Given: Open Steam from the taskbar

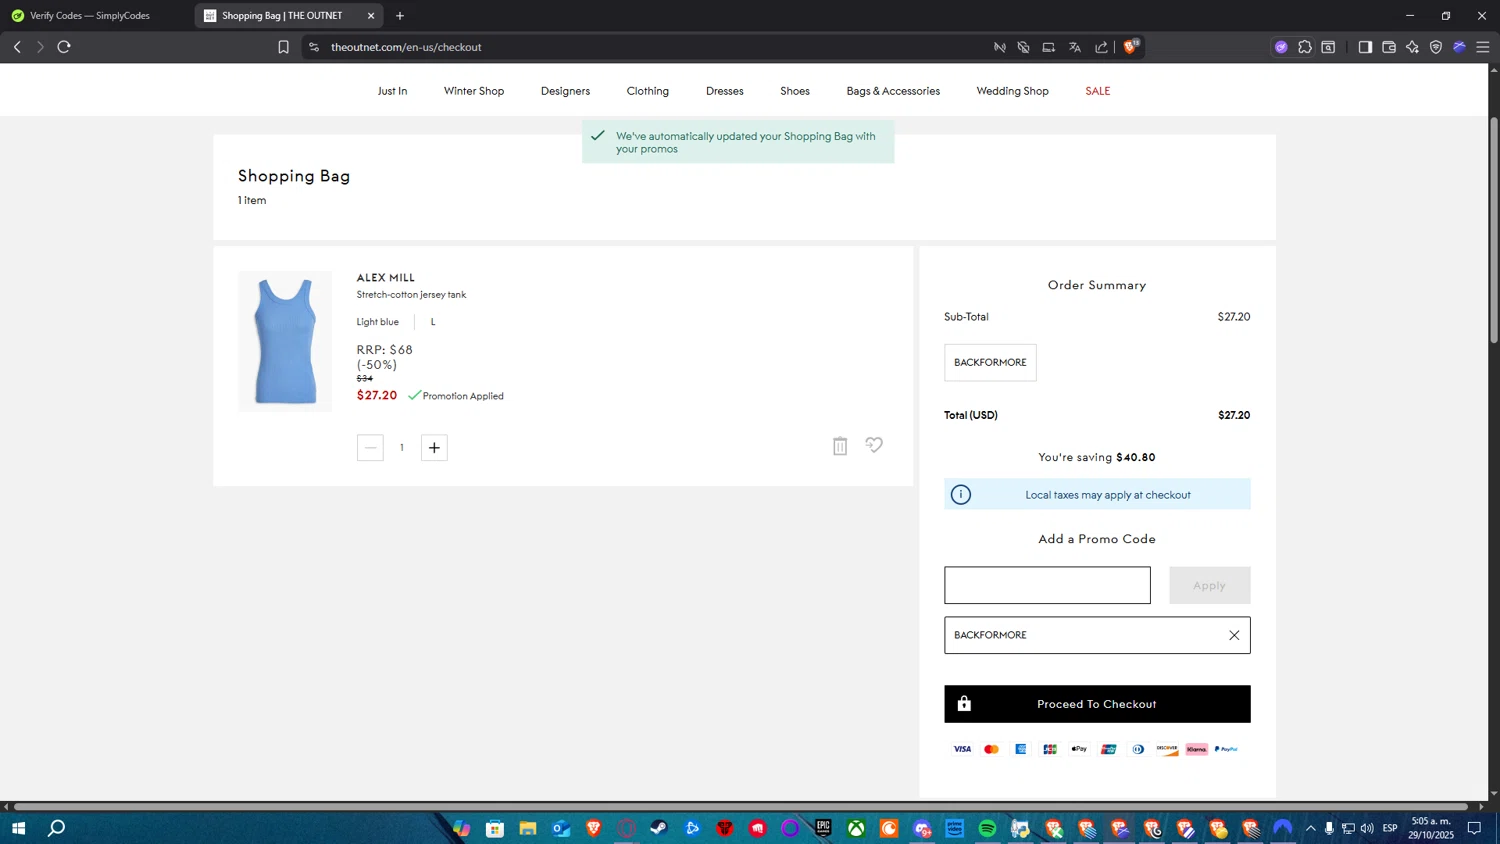Looking at the screenshot, I should click(659, 828).
